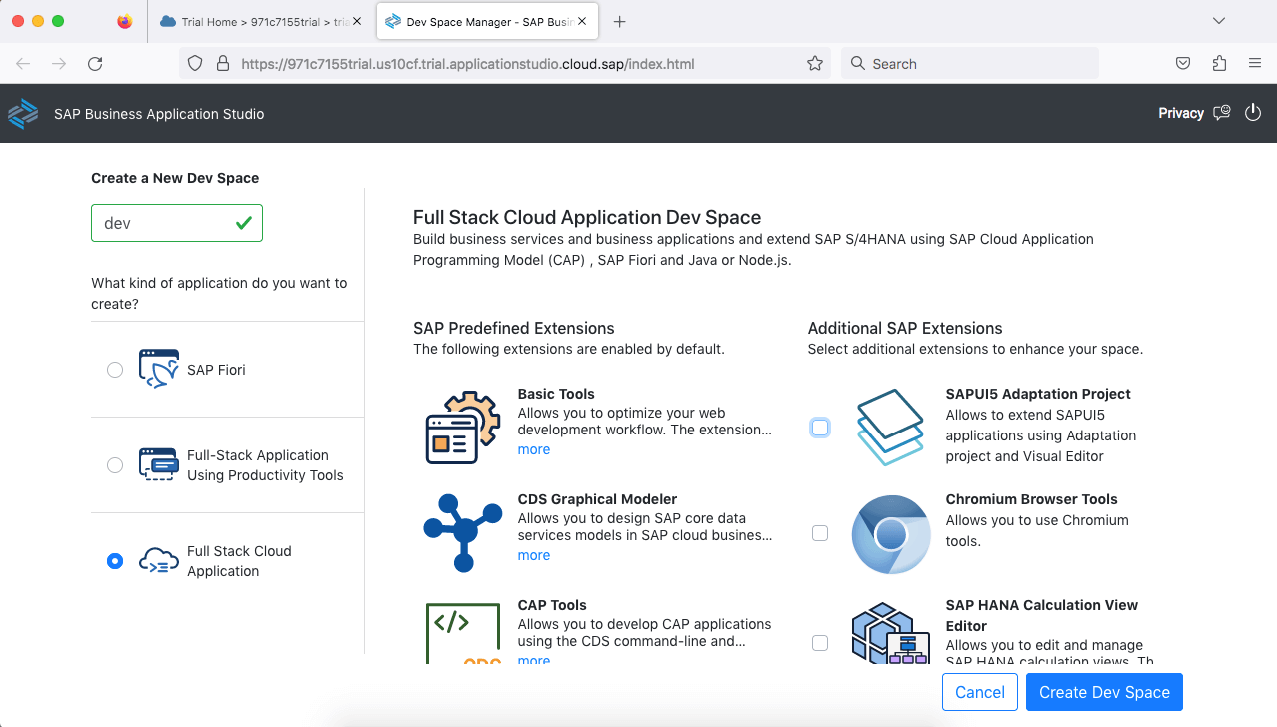Close the Dev Space Manager tab

click(583, 21)
